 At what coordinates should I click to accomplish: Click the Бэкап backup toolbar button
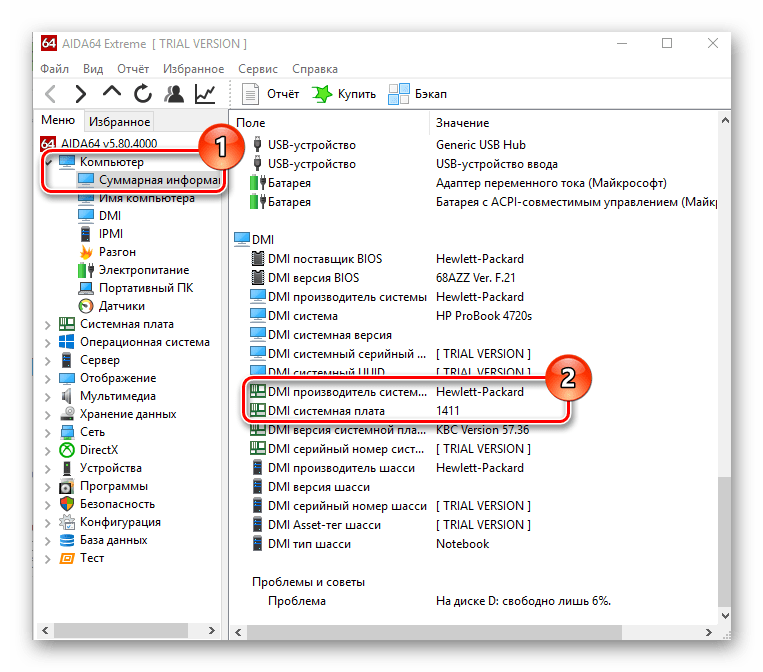[418, 94]
